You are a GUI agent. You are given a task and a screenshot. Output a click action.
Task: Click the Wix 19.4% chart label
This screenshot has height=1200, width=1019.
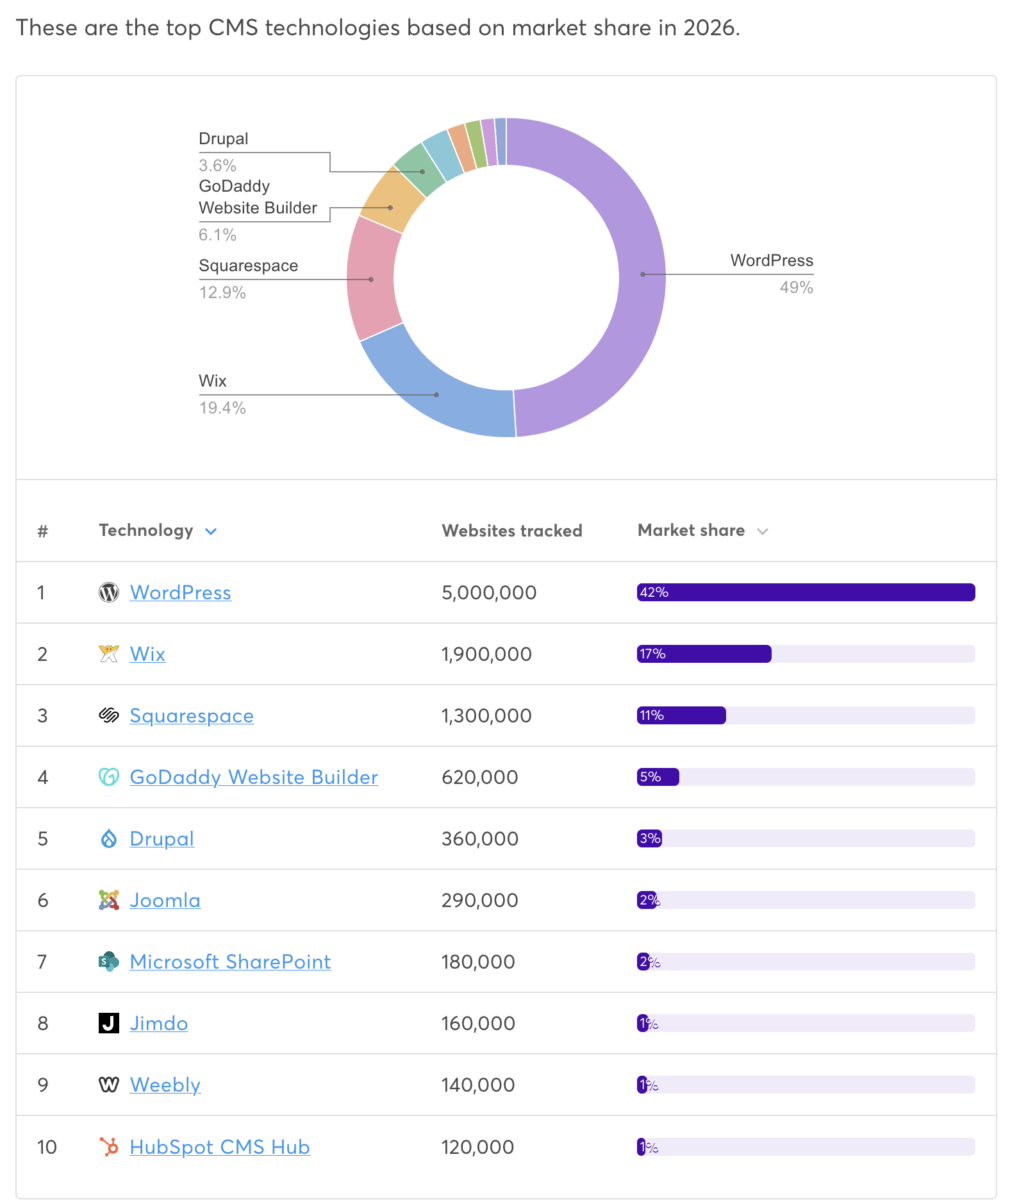[x=222, y=394]
